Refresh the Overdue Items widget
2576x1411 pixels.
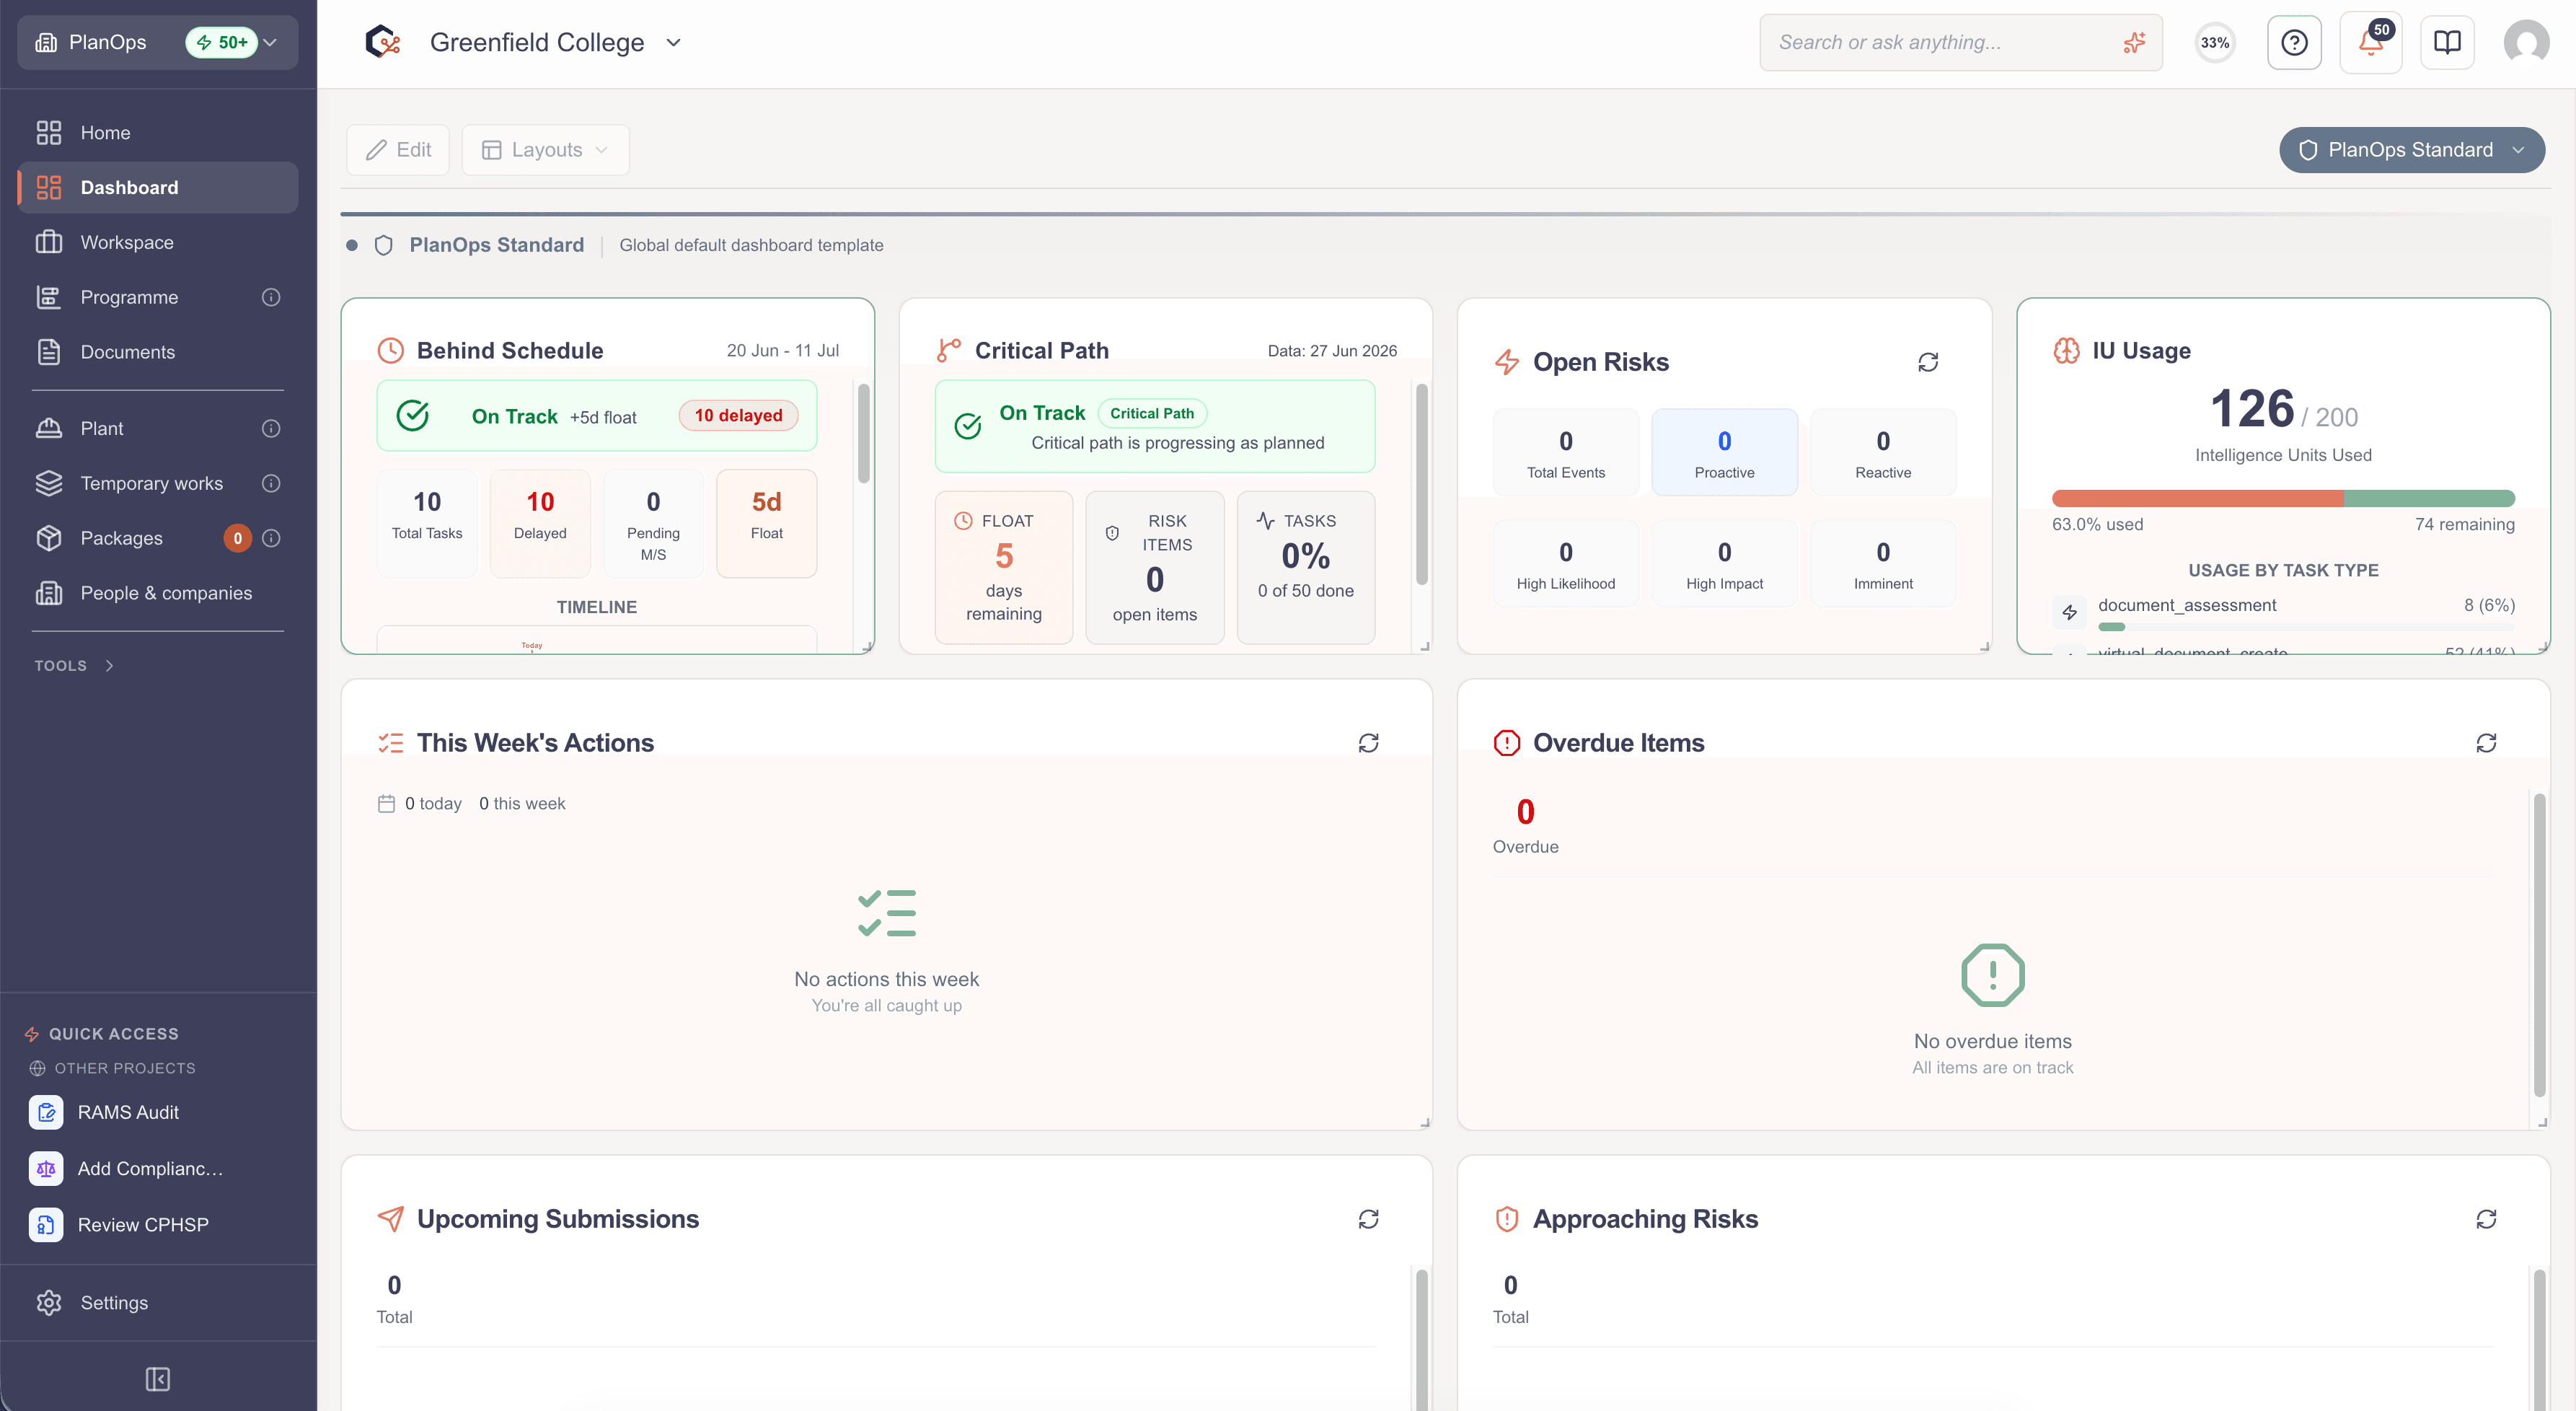point(2486,743)
